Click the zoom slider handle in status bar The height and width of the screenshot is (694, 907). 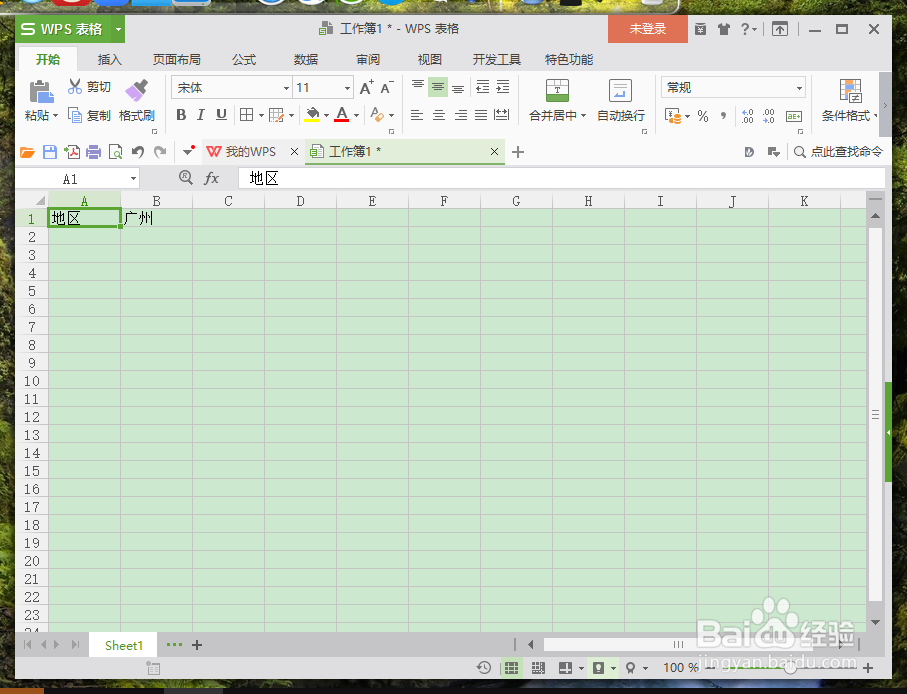(790, 668)
